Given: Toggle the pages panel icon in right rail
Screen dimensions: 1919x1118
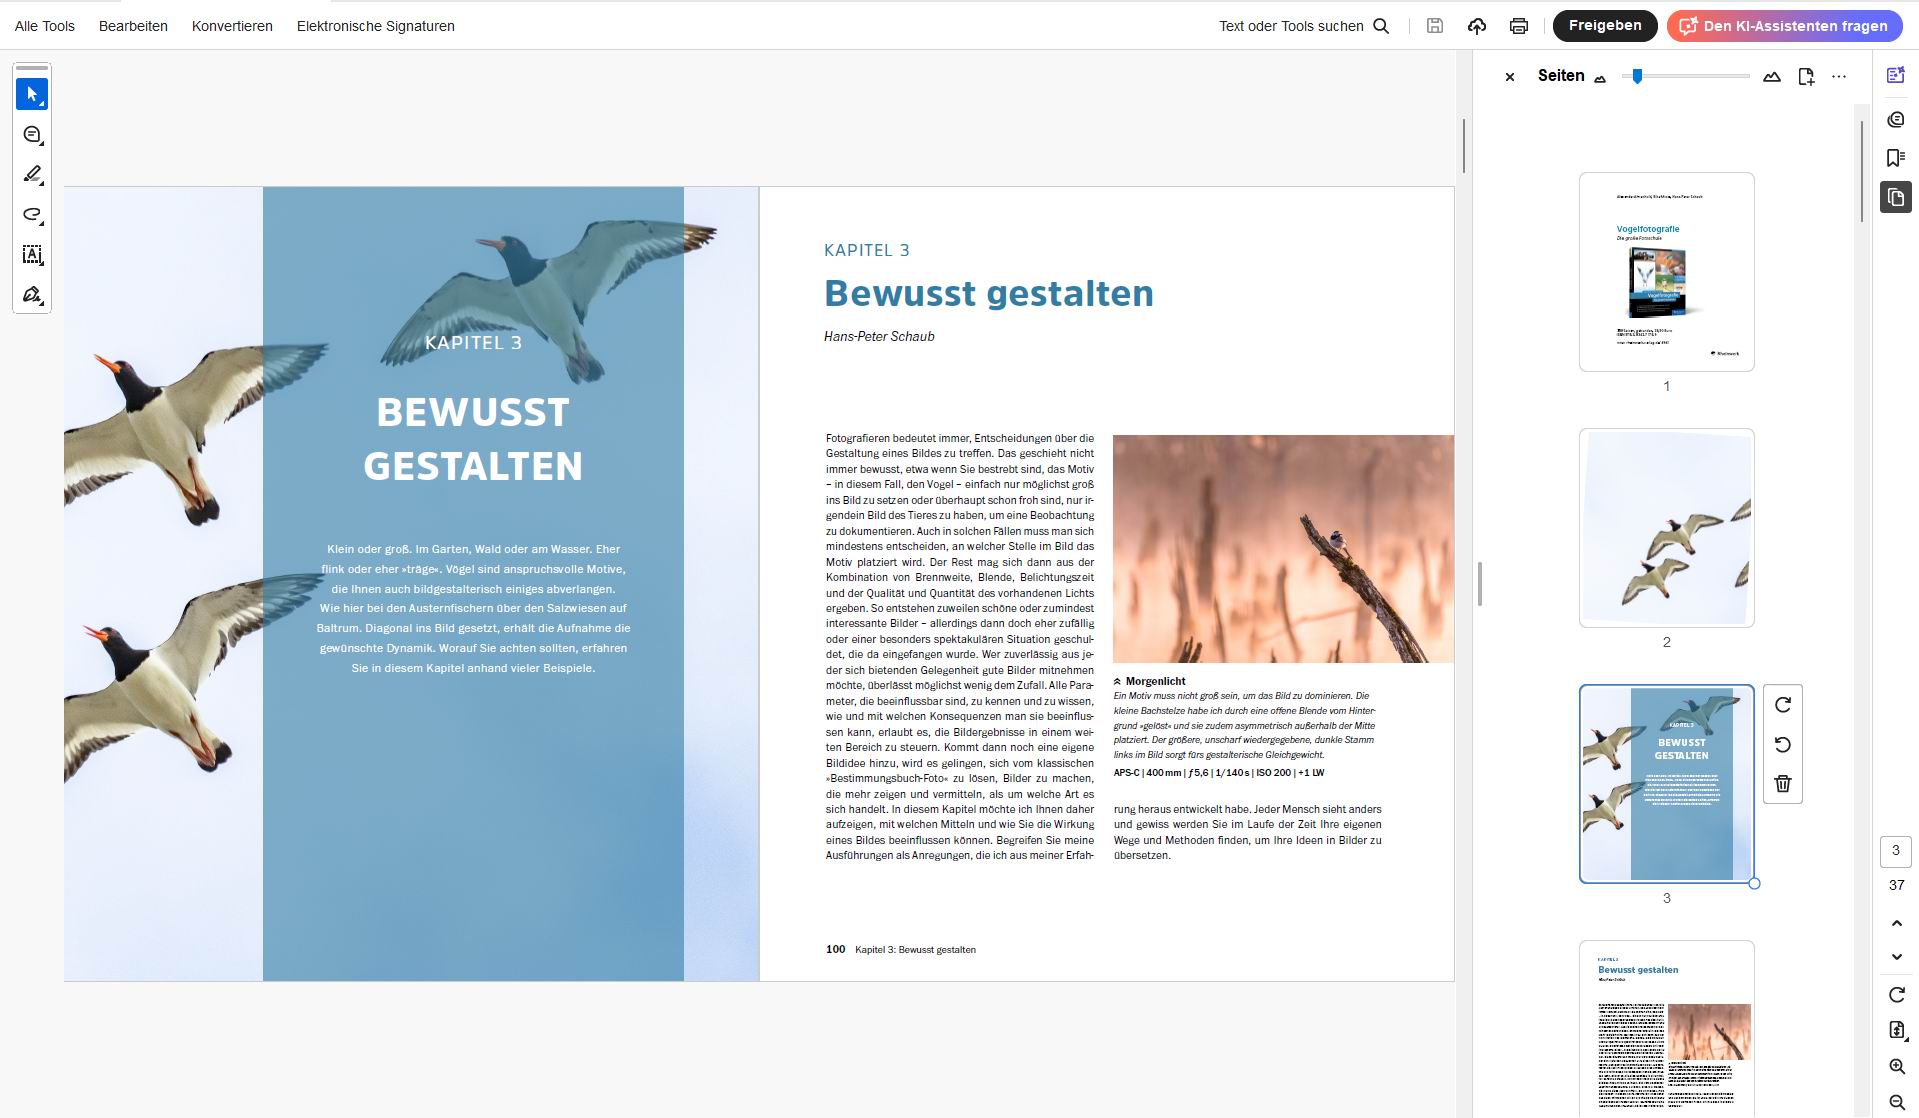Looking at the screenshot, I should (1896, 197).
